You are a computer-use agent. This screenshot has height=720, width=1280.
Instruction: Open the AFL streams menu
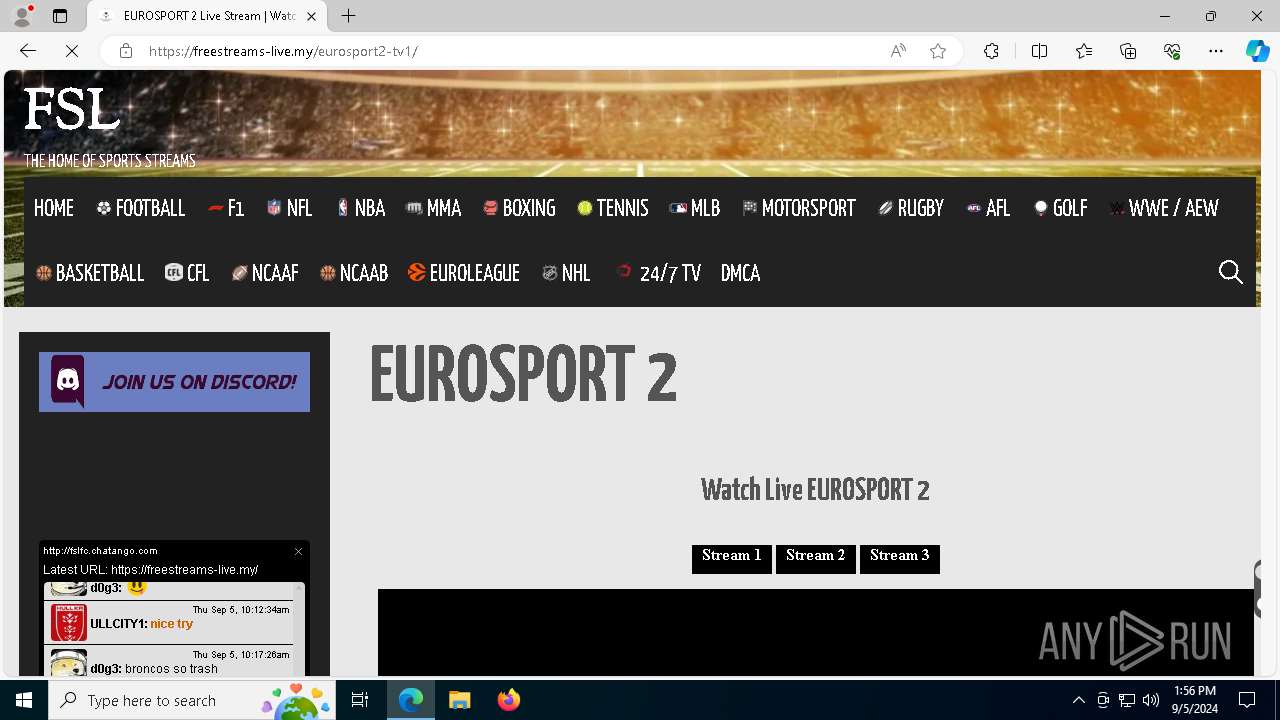click(x=988, y=208)
